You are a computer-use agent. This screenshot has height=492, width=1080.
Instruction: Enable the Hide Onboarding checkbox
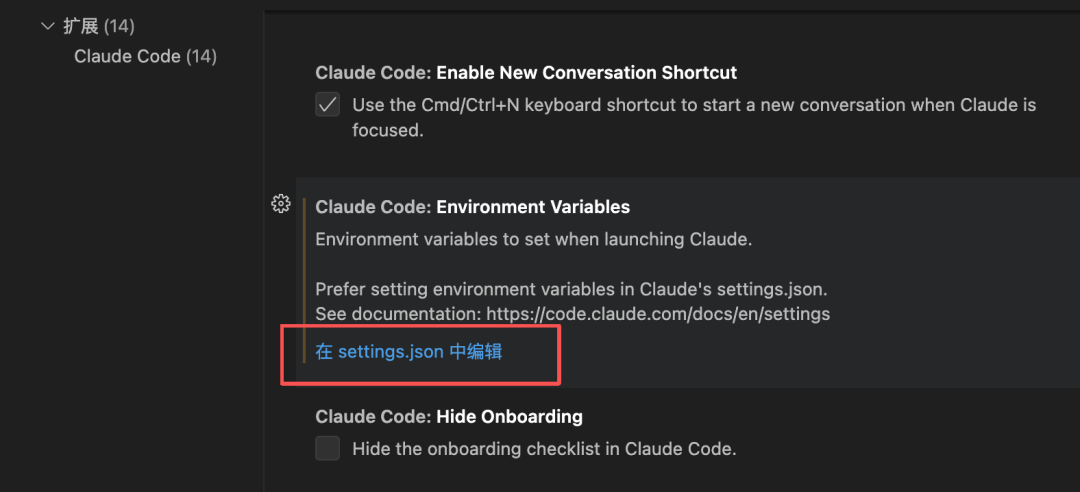click(327, 449)
